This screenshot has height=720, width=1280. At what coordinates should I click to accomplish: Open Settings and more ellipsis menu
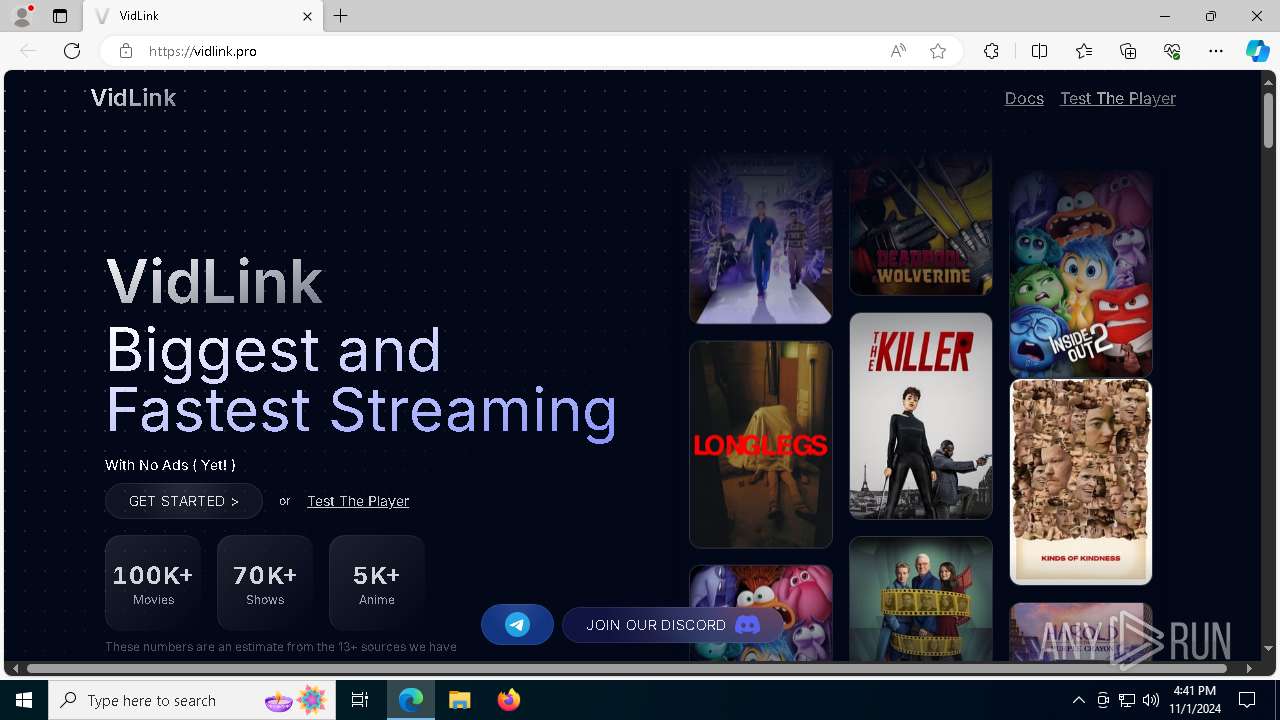pyautogui.click(x=1216, y=51)
